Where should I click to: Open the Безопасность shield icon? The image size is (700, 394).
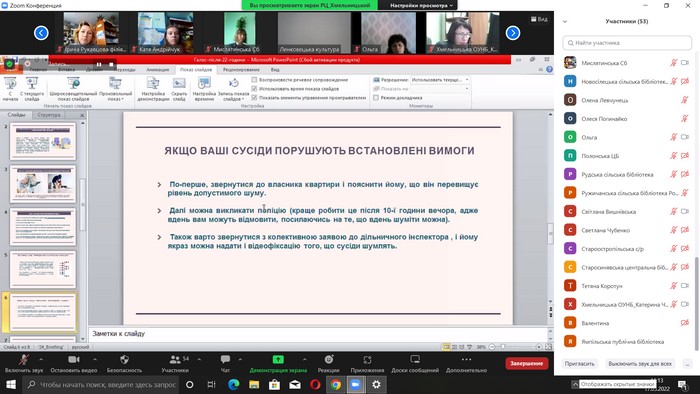(x=124, y=360)
